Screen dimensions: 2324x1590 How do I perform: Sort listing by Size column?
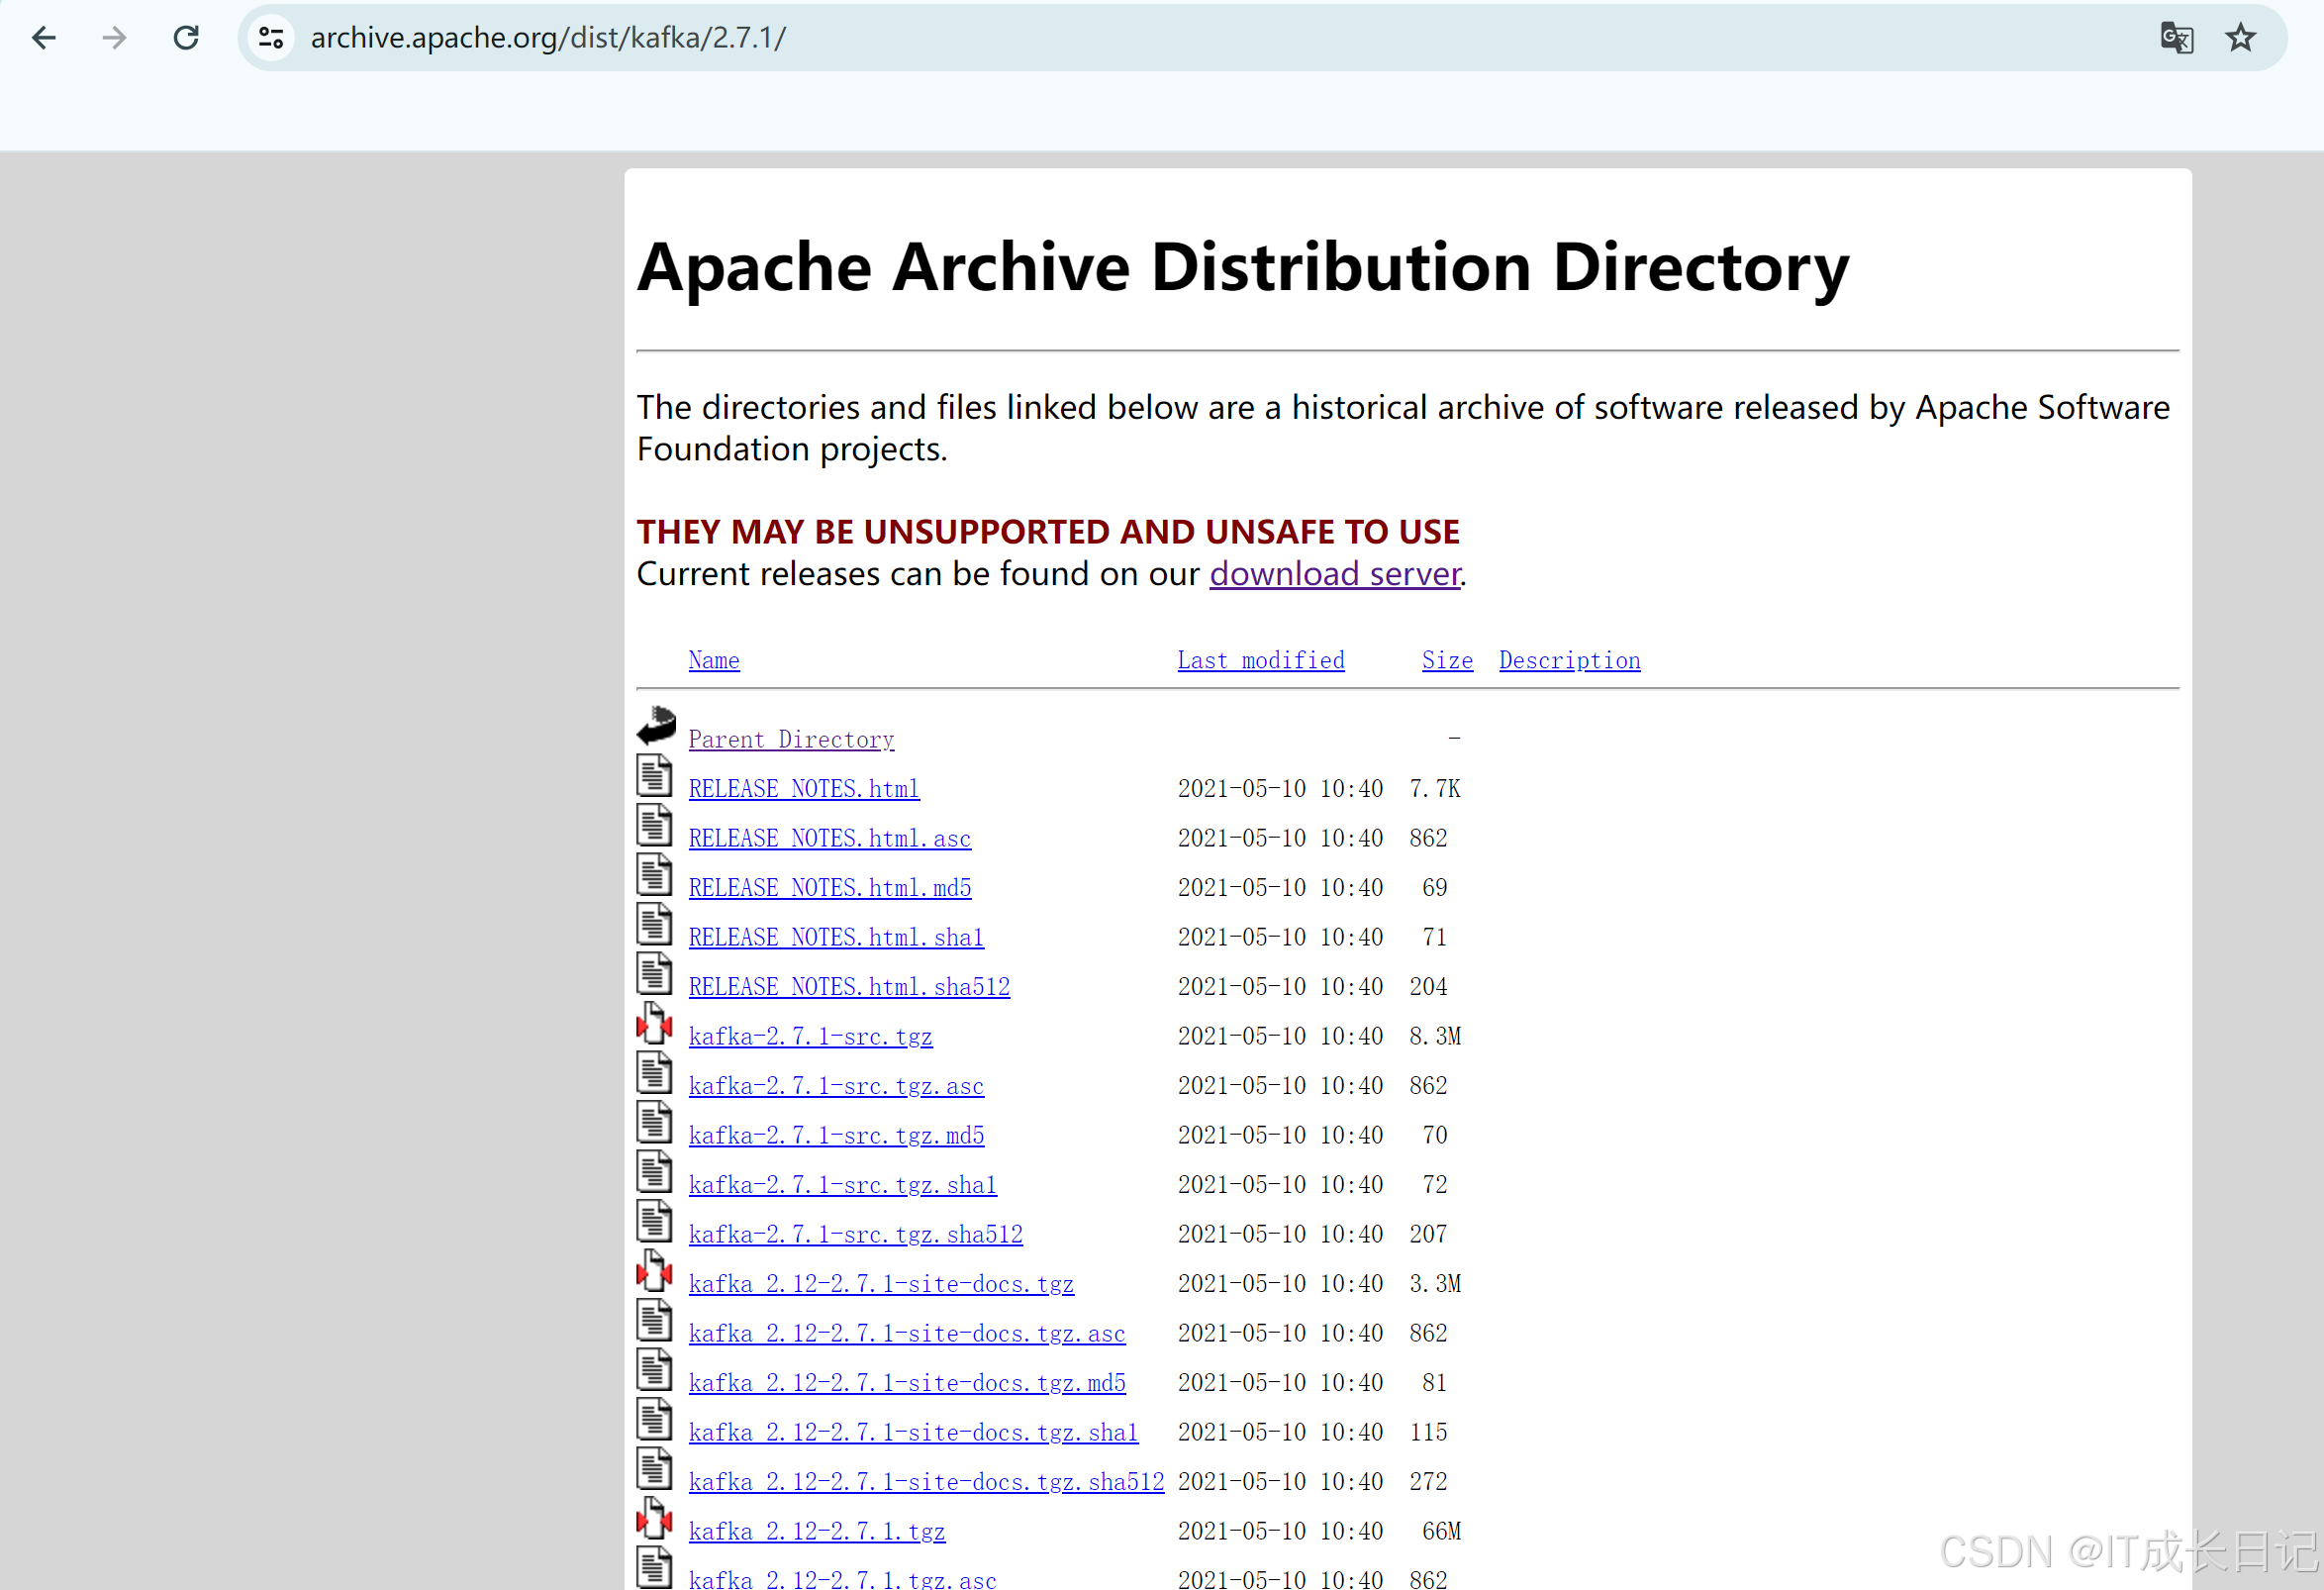pyautogui.click(x=1447, y=660)
